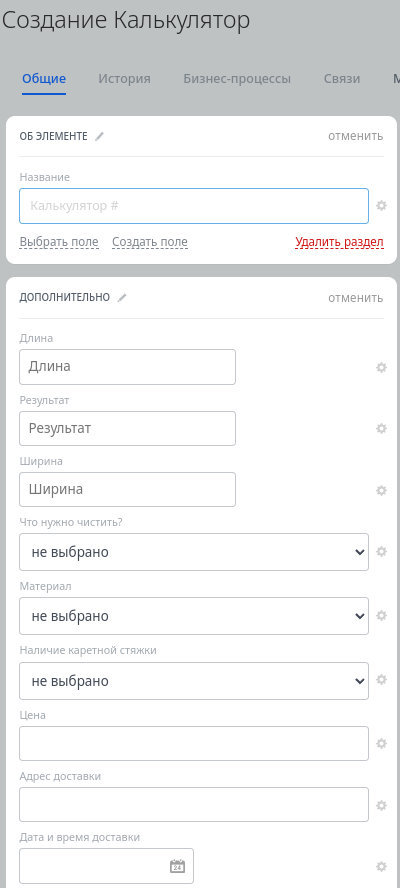
Task: Open gear settings for the Ширина field
Action: (x=381, y=490)
